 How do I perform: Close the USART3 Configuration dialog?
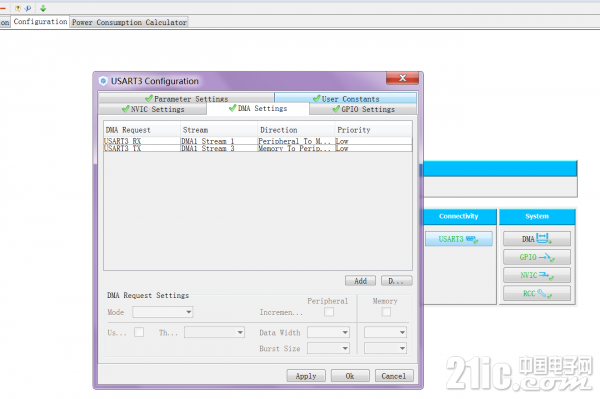403,78
